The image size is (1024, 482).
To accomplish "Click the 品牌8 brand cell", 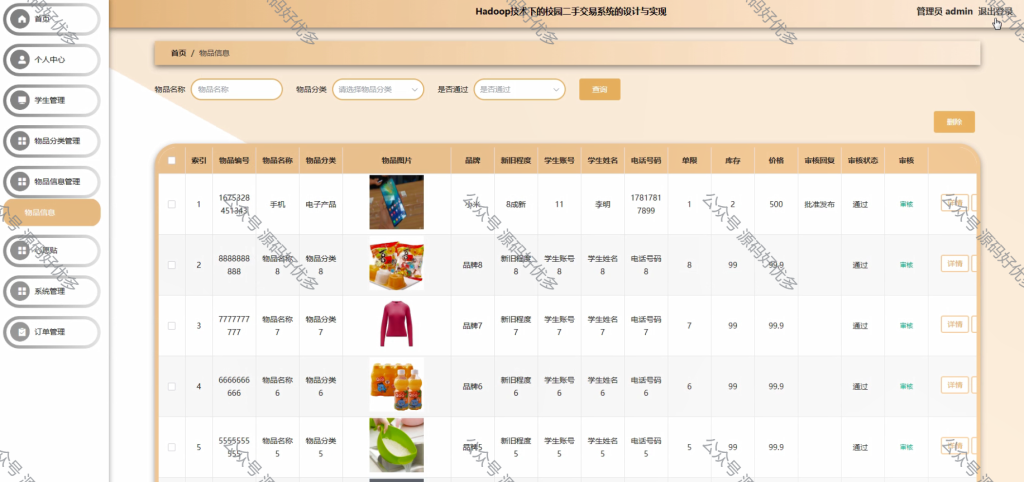I will pos(472,265).
